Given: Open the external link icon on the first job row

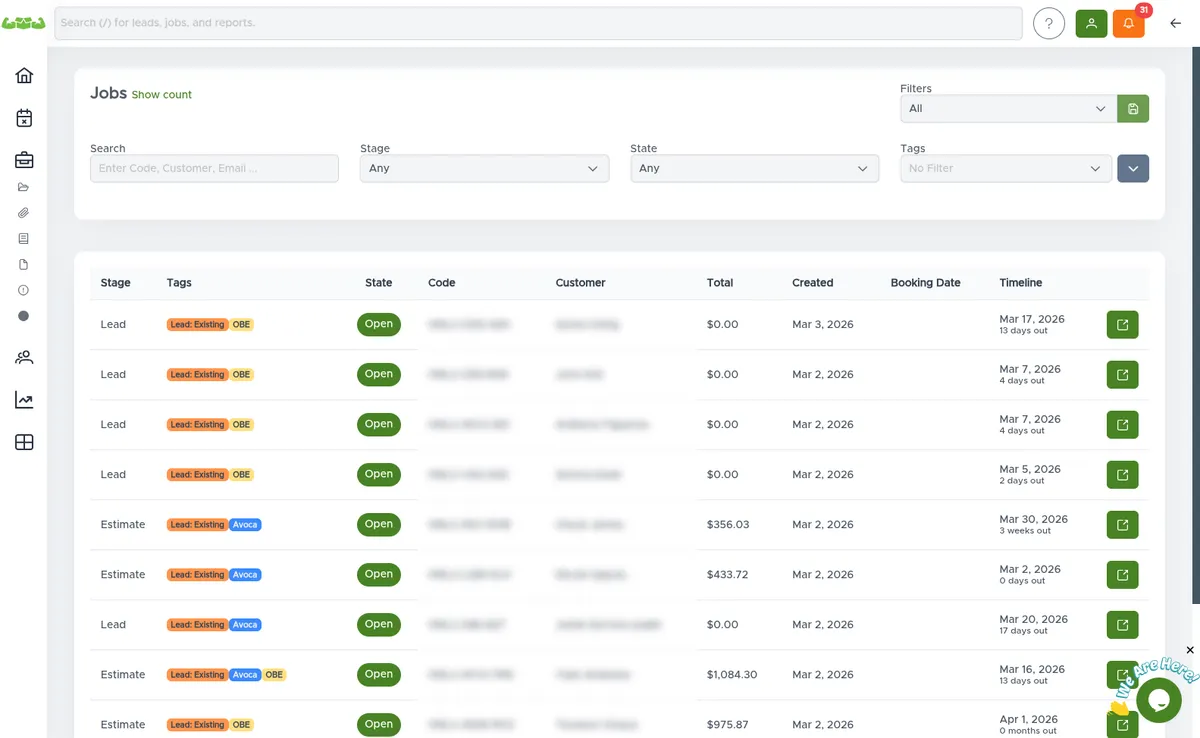Looking at the screenshot, I should click(1121, 324).
